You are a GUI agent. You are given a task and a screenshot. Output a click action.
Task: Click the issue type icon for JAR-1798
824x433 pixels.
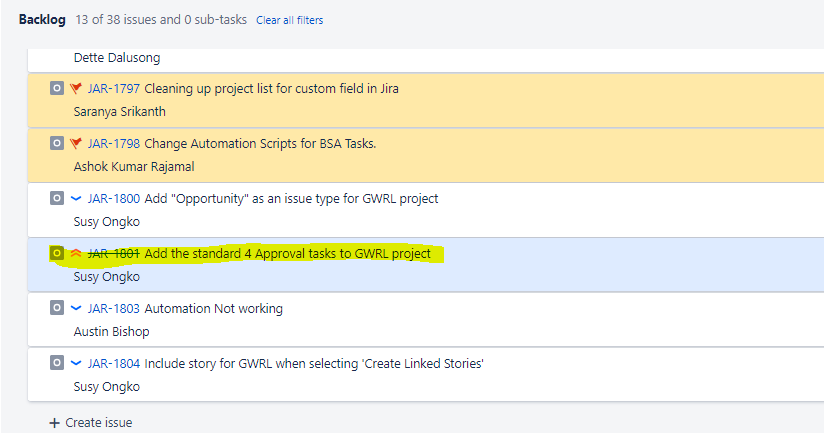tap(57, 143)
